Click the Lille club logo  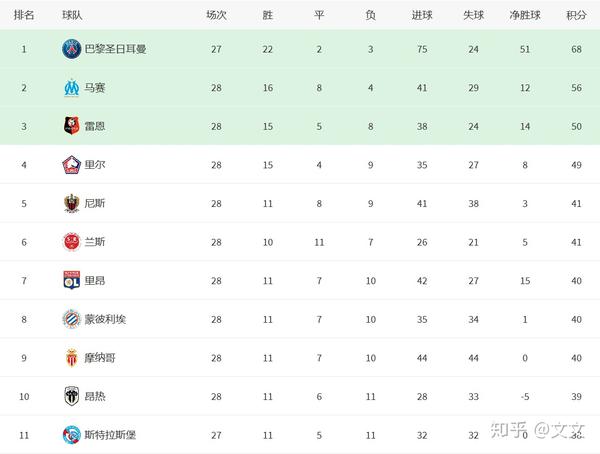(72, 165)
